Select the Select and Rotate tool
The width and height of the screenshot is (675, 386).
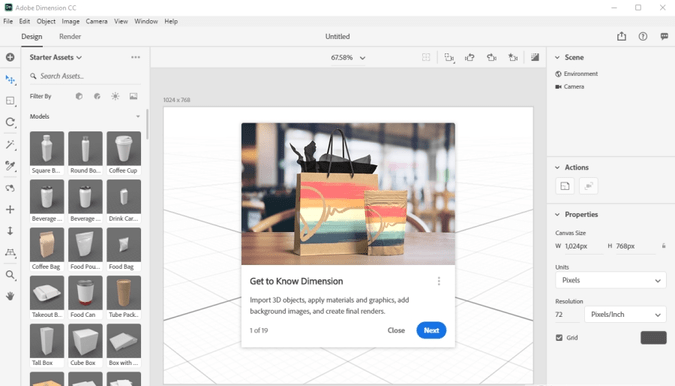tap(10, 122)
